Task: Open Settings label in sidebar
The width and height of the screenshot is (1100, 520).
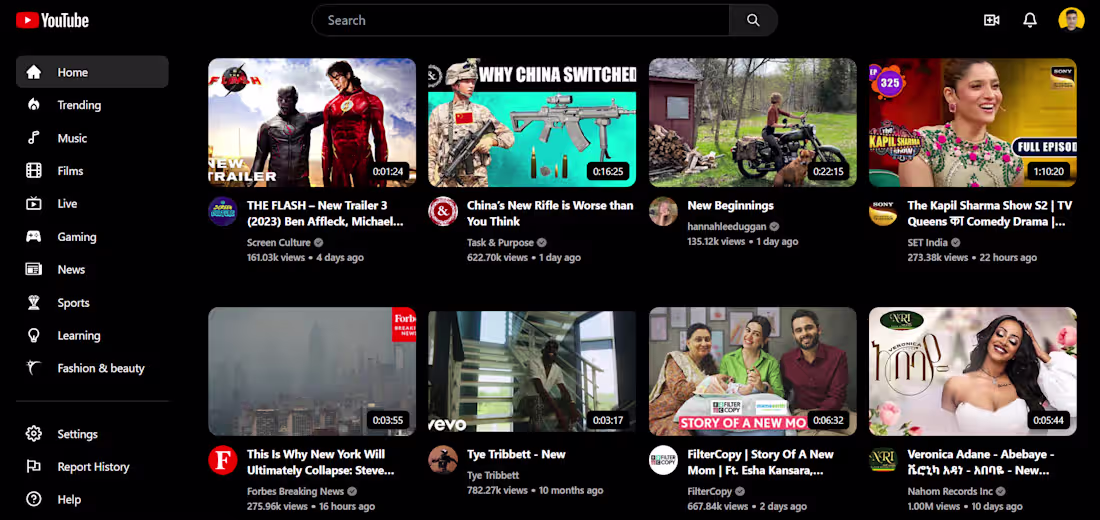Action: pyautogui.click(x=78, y=434)
